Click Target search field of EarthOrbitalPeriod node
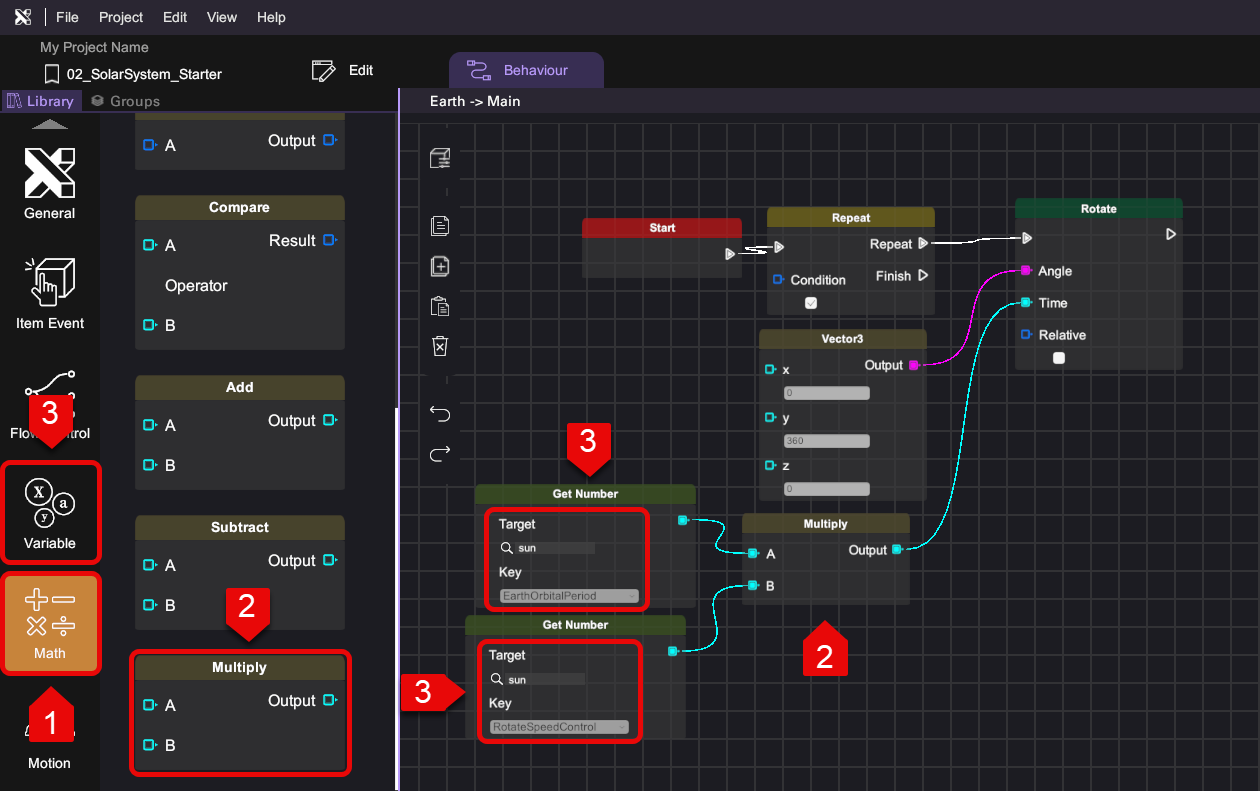Screen dimensions: 1260x791 pyautogui.click(x=547, y=548)
